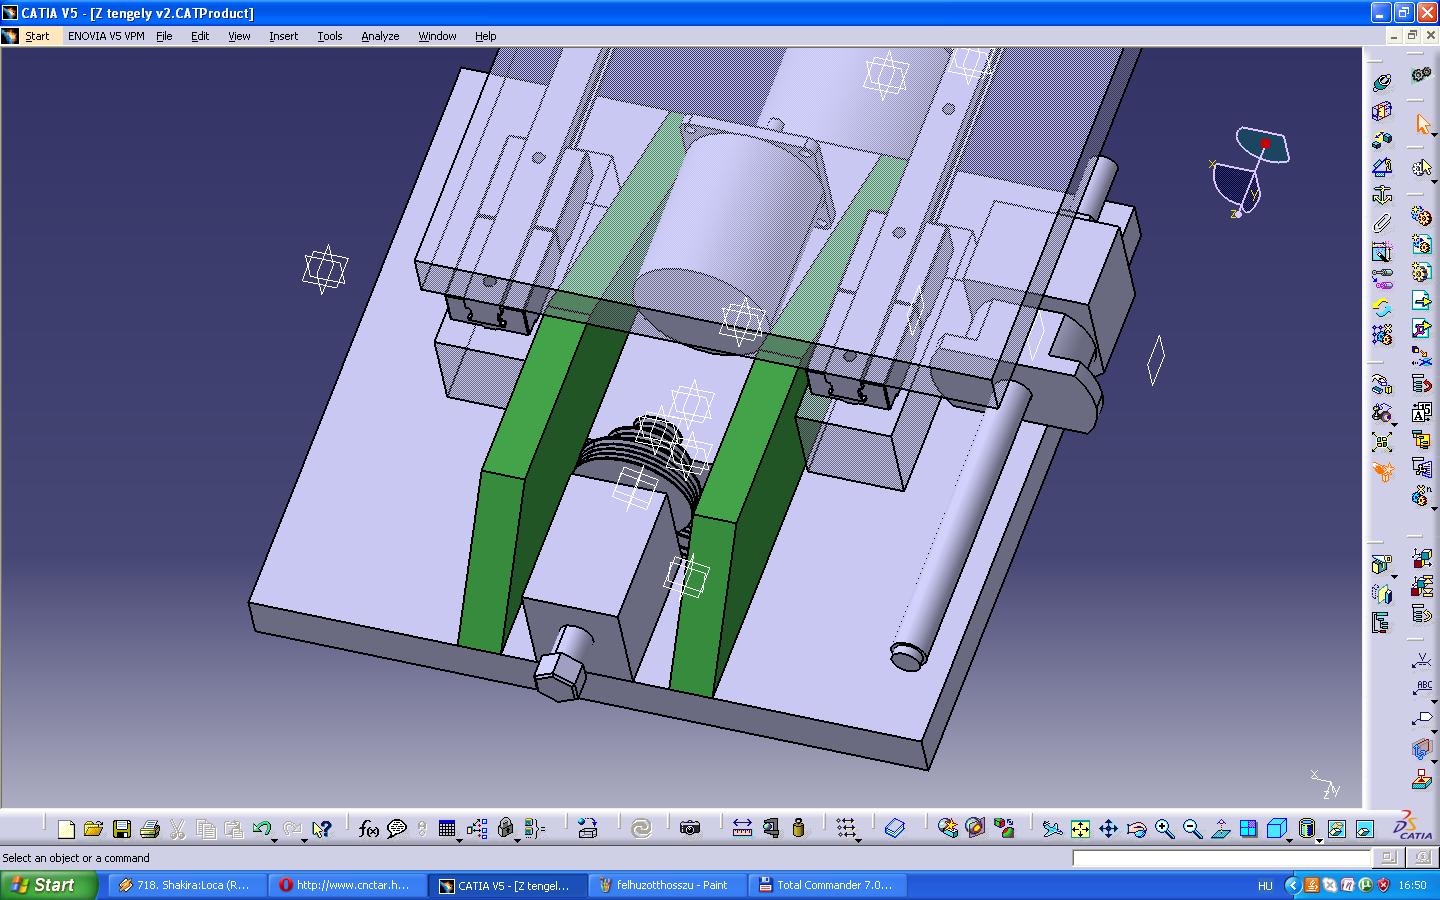Toggle the Fly mode airplane icon
1440x900 pixels.
1052,829
